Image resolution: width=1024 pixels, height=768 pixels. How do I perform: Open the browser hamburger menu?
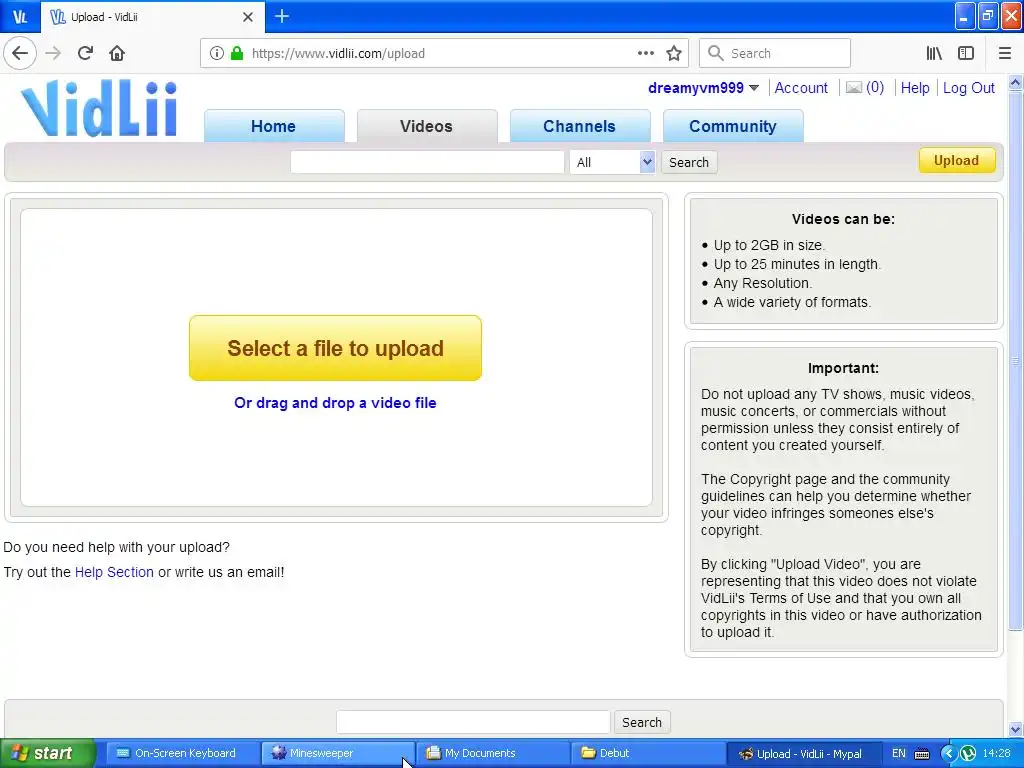point(1004,53)
